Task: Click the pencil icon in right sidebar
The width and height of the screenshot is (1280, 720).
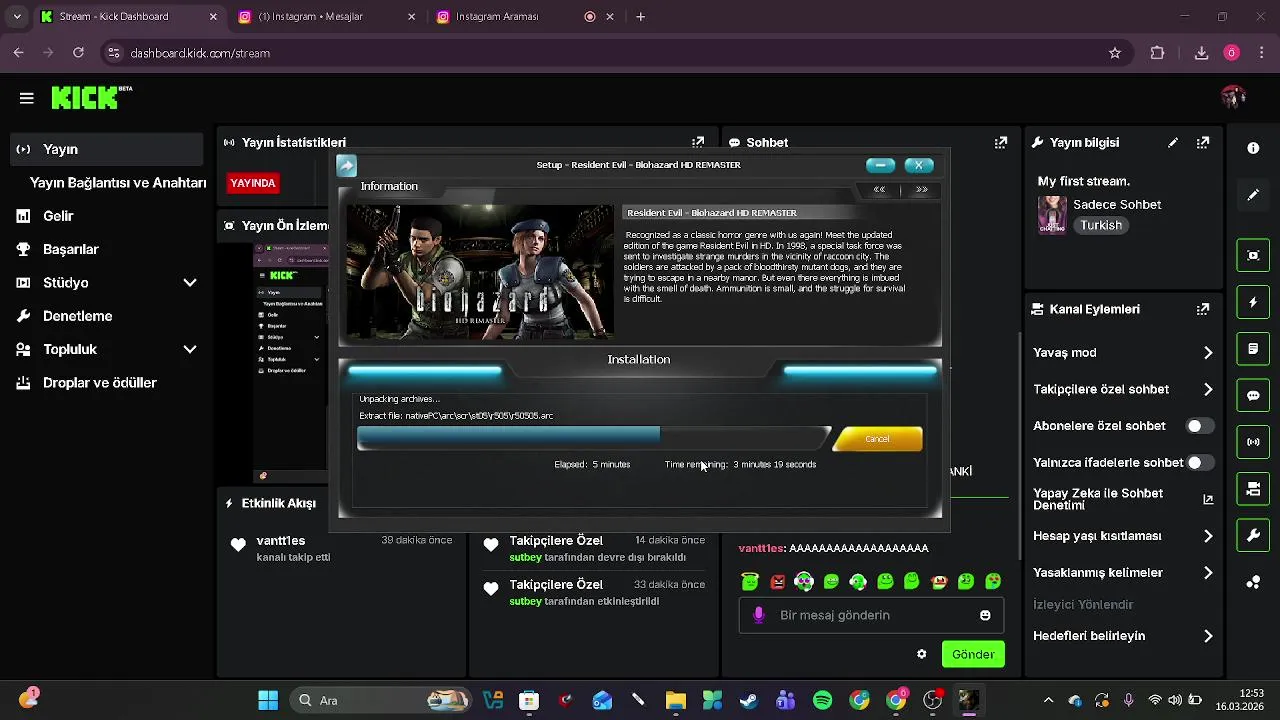Action: point(1253,195)
